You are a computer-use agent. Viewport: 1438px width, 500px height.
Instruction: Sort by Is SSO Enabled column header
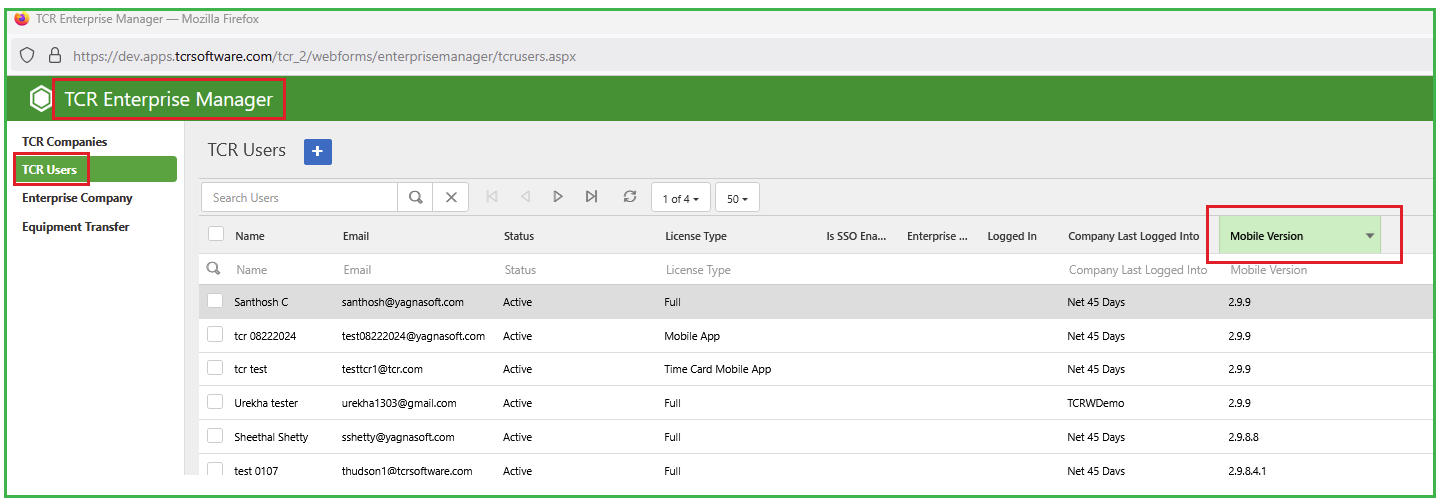[x=856, y=236]
